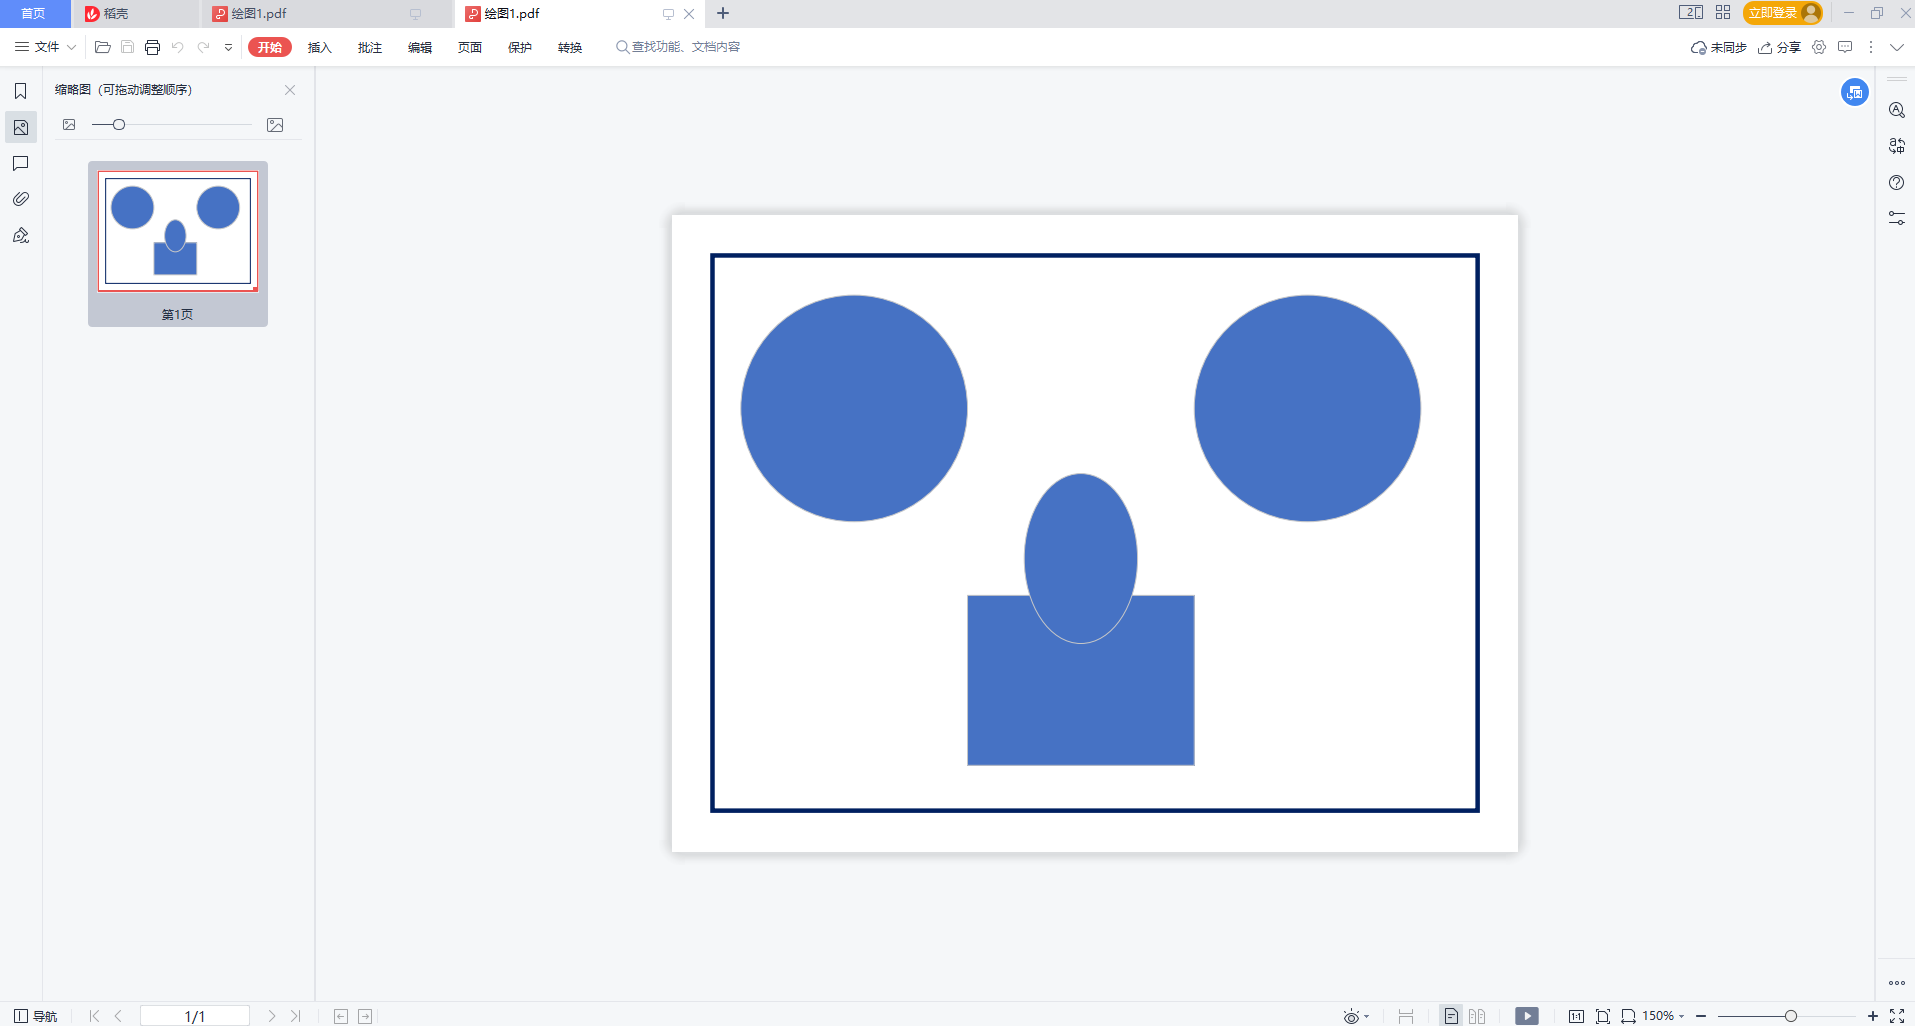
Task: Open quick access toolbar customize arrow
Action: pos(229,47)
